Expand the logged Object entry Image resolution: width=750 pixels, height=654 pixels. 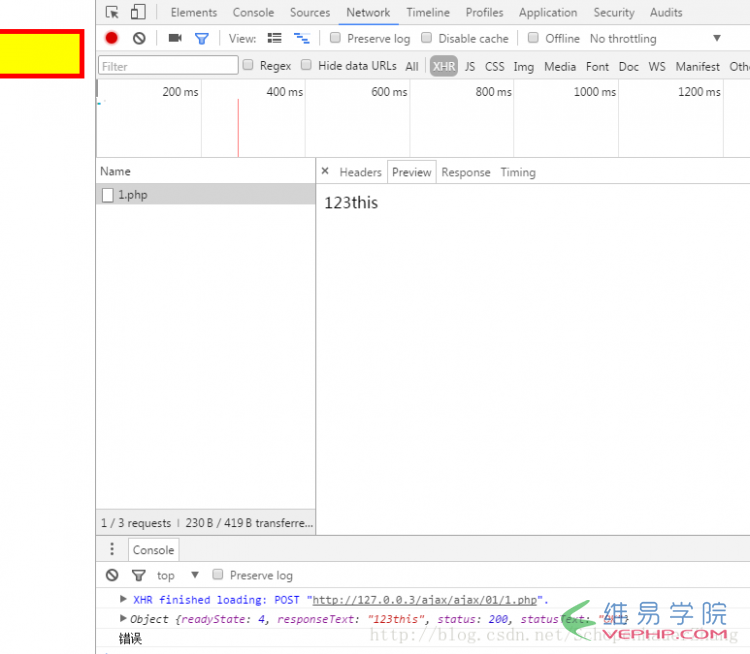[123, 618]
